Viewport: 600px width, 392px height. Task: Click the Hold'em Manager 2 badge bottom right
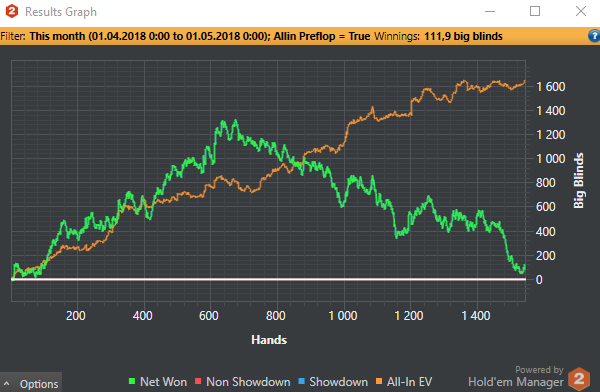(579, 379)
